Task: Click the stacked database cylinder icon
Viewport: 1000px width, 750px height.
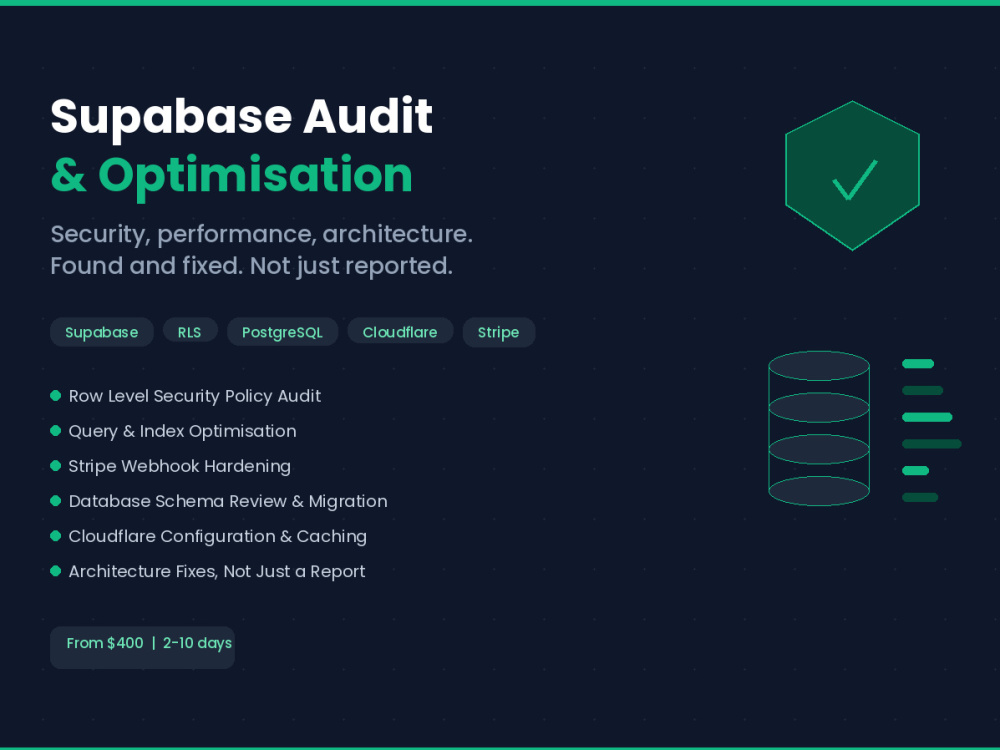Action: coord(819,428)
